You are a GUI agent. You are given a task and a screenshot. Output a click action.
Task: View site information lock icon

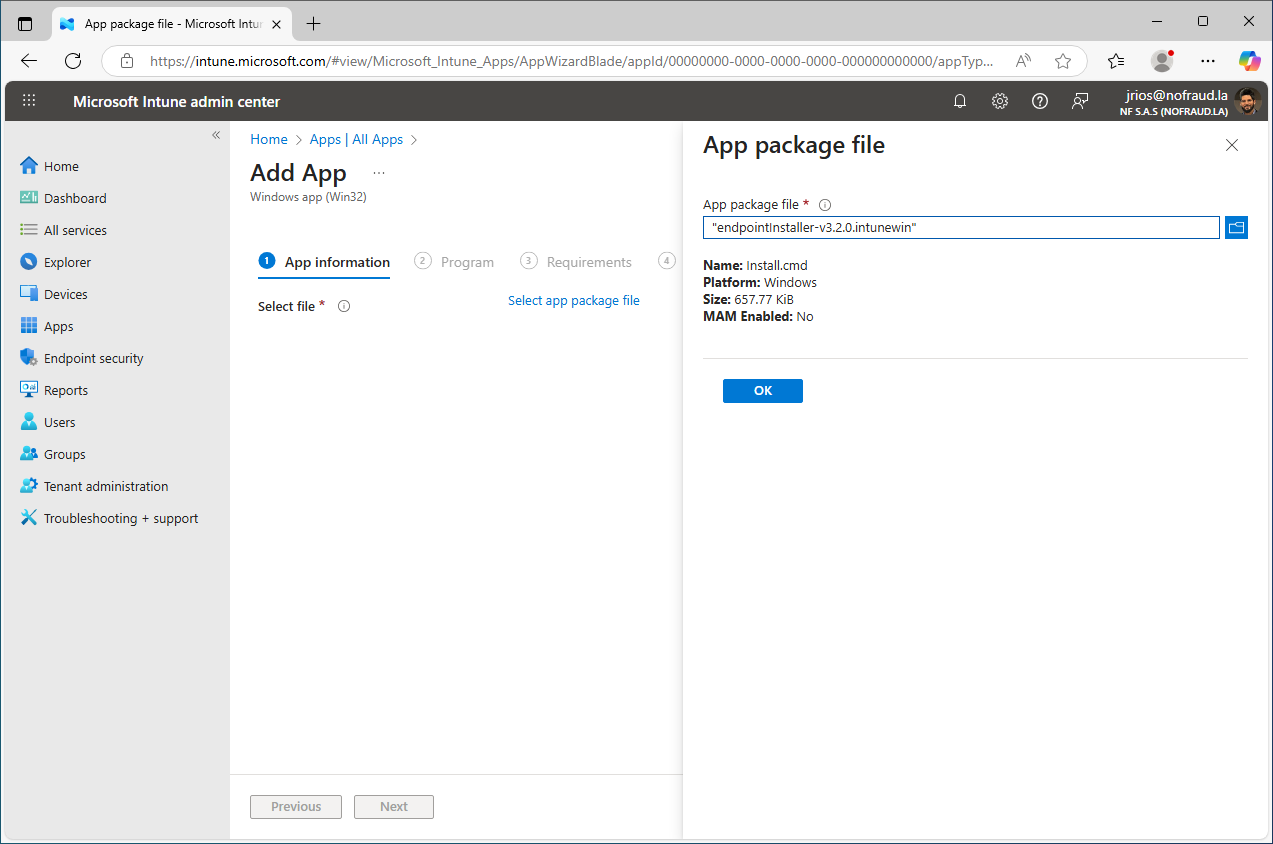coord(127,61)
